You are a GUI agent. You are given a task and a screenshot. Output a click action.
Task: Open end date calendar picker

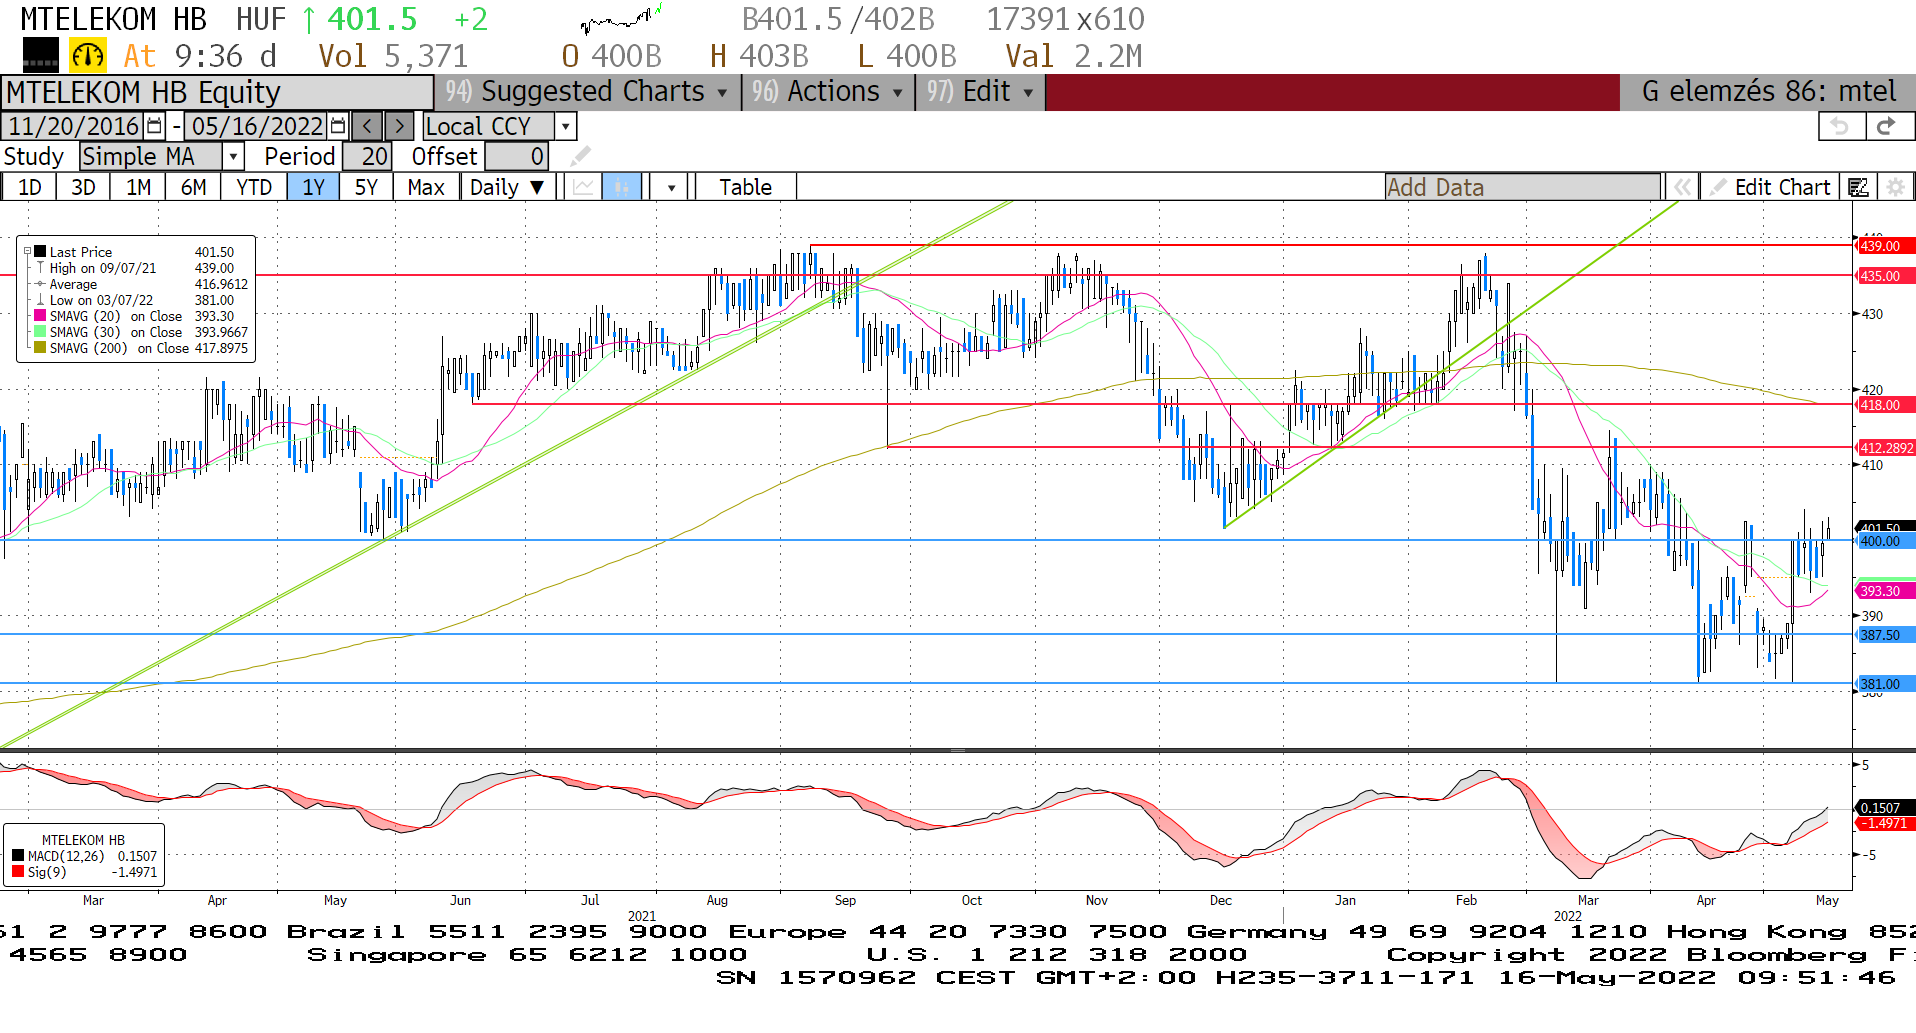(x=338, y=126)
